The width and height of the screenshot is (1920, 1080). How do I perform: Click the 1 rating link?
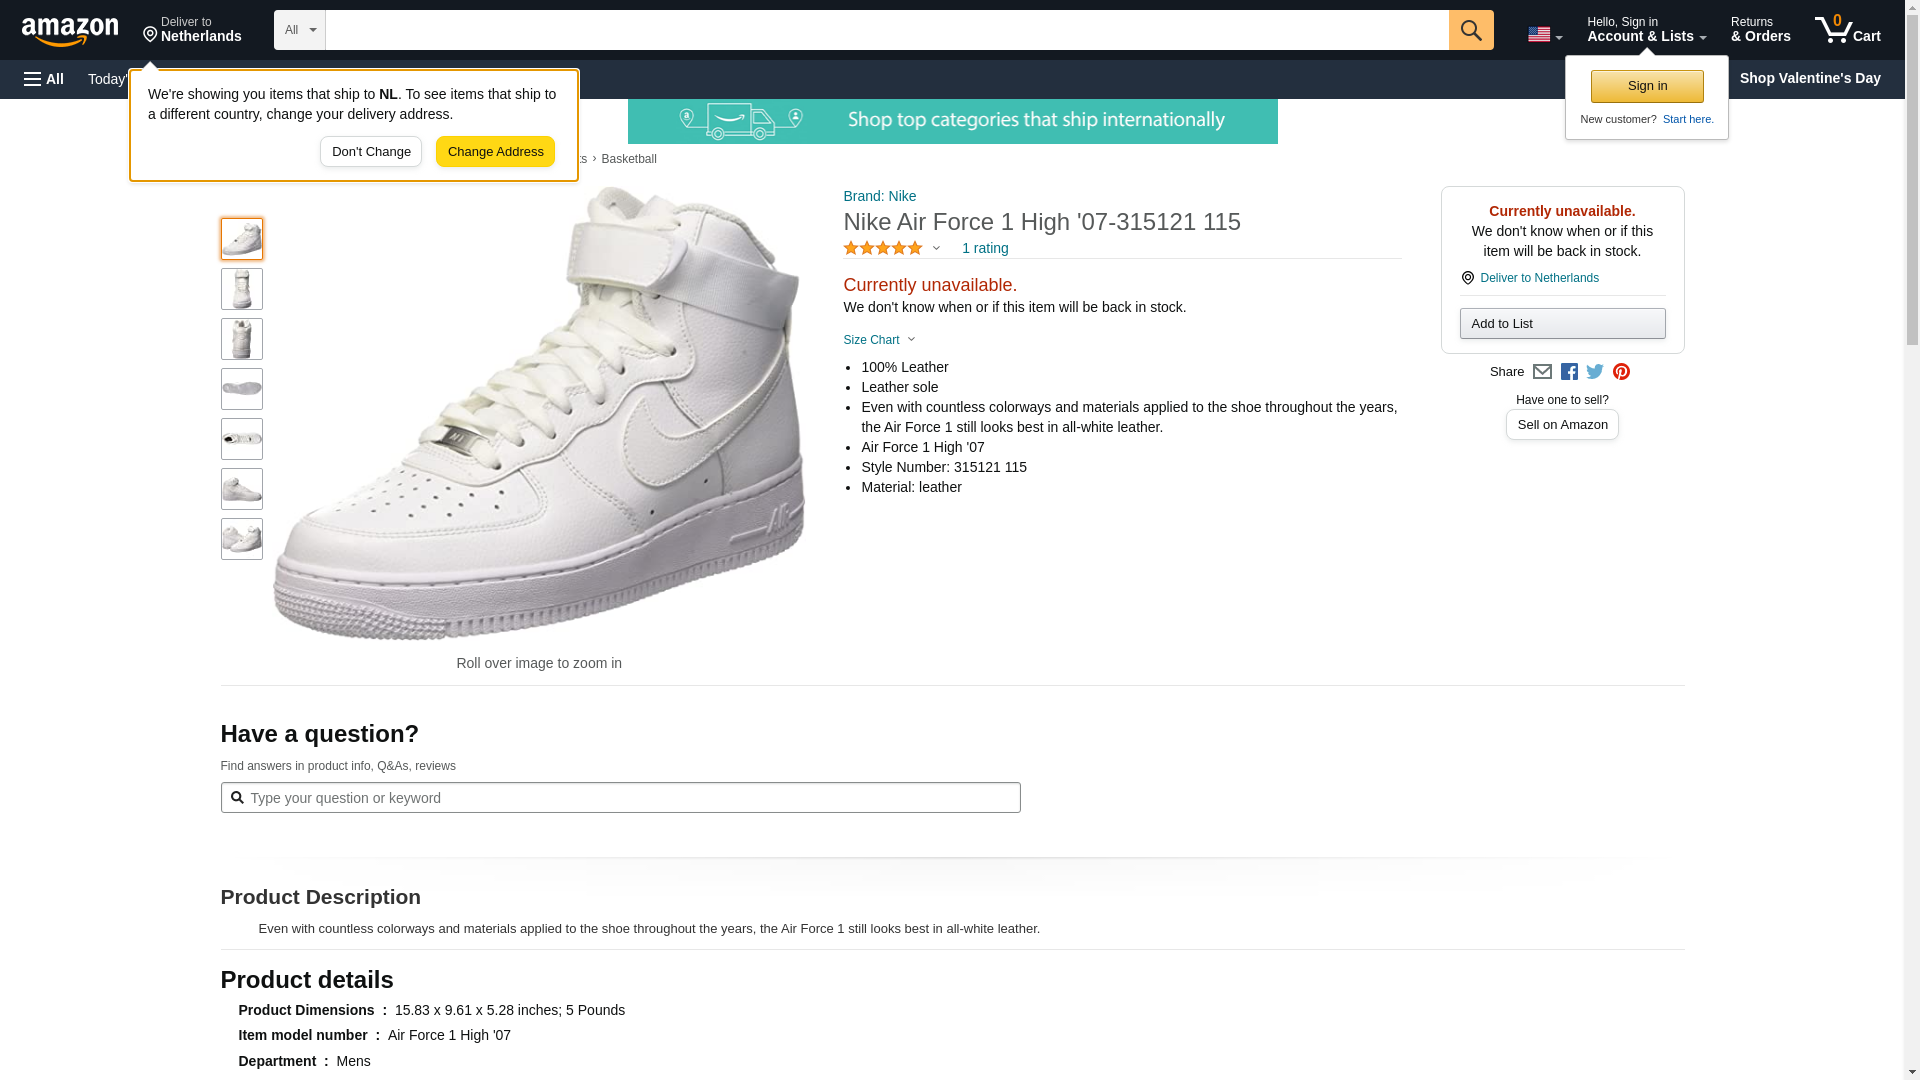coord(985,248)
